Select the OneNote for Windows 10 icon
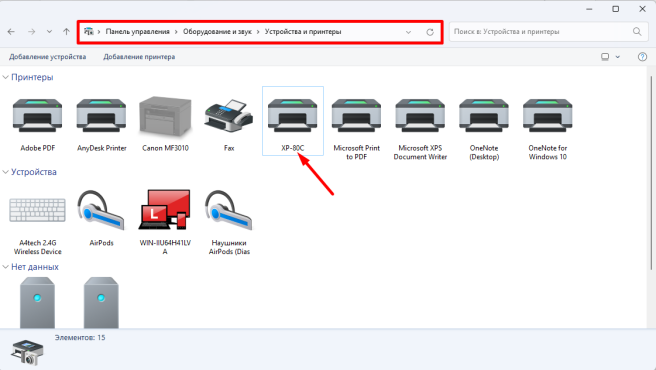The width and height of the screenshot is (656, 370). pyautogui.click(x=548, y=116)
